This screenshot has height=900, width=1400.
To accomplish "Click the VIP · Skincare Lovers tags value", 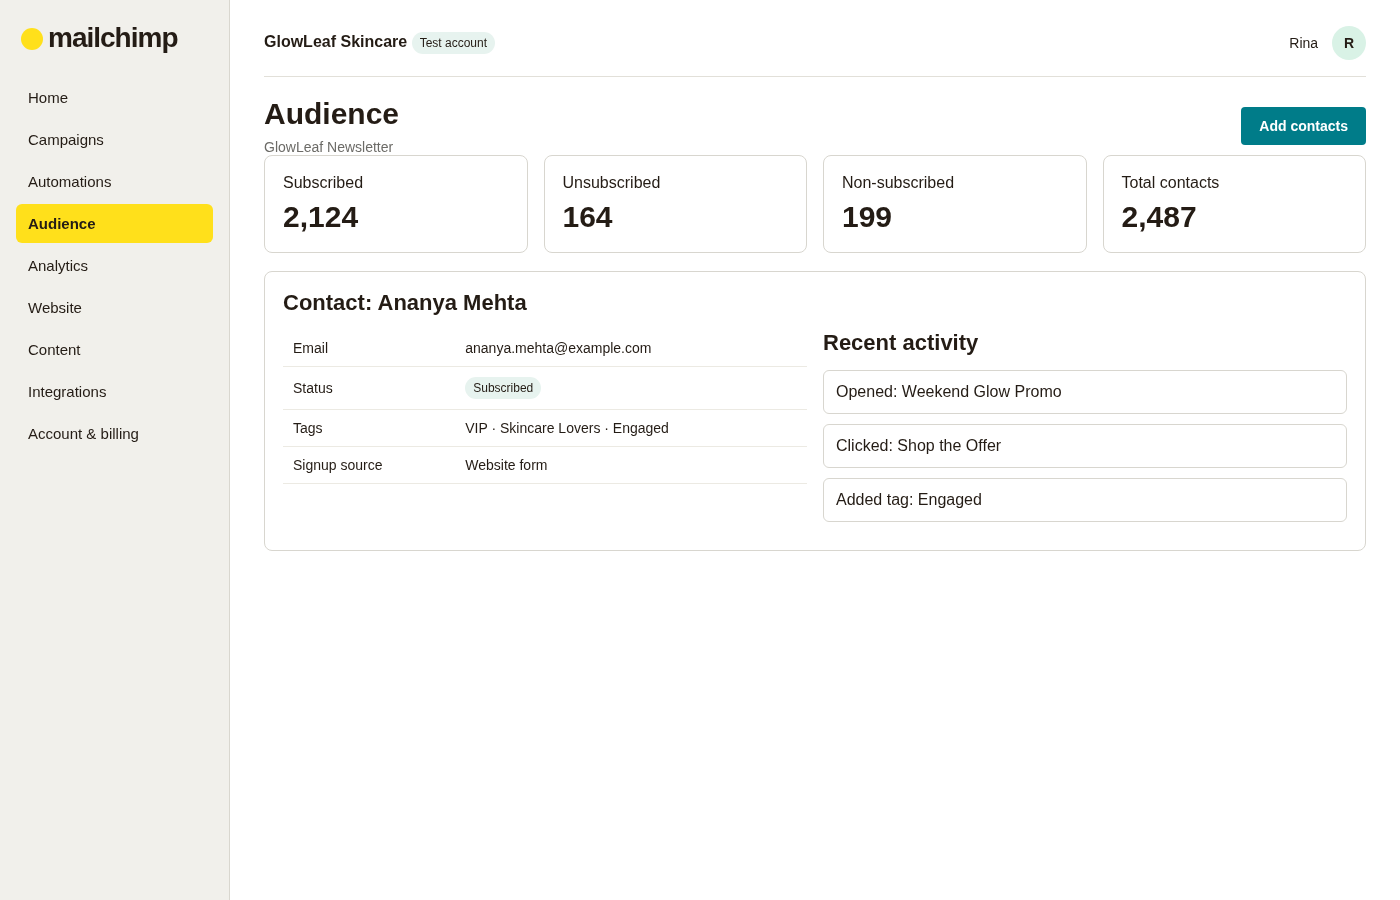I will (x=567, y=428).
